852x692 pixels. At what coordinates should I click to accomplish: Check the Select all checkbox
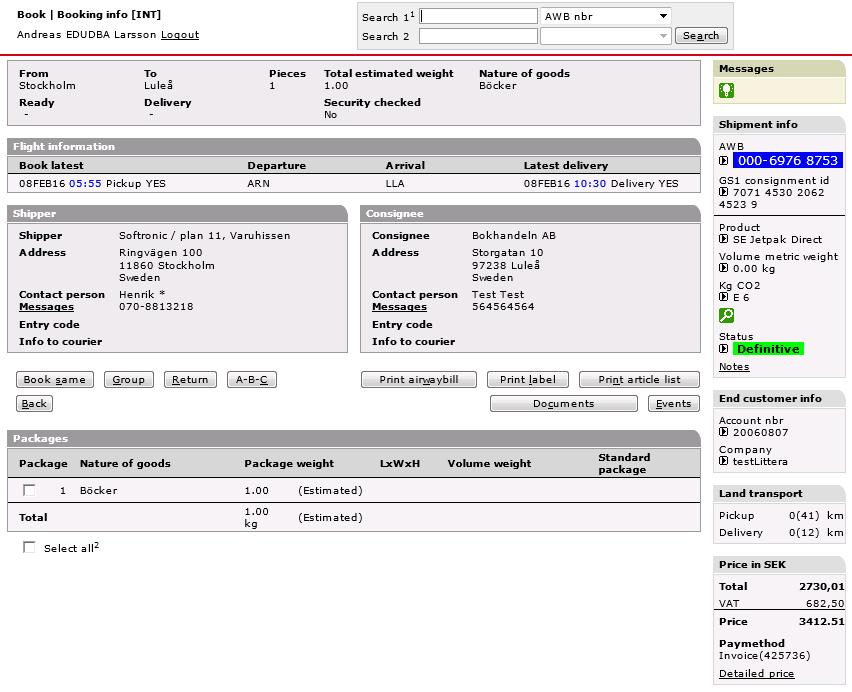coord(29,547)
